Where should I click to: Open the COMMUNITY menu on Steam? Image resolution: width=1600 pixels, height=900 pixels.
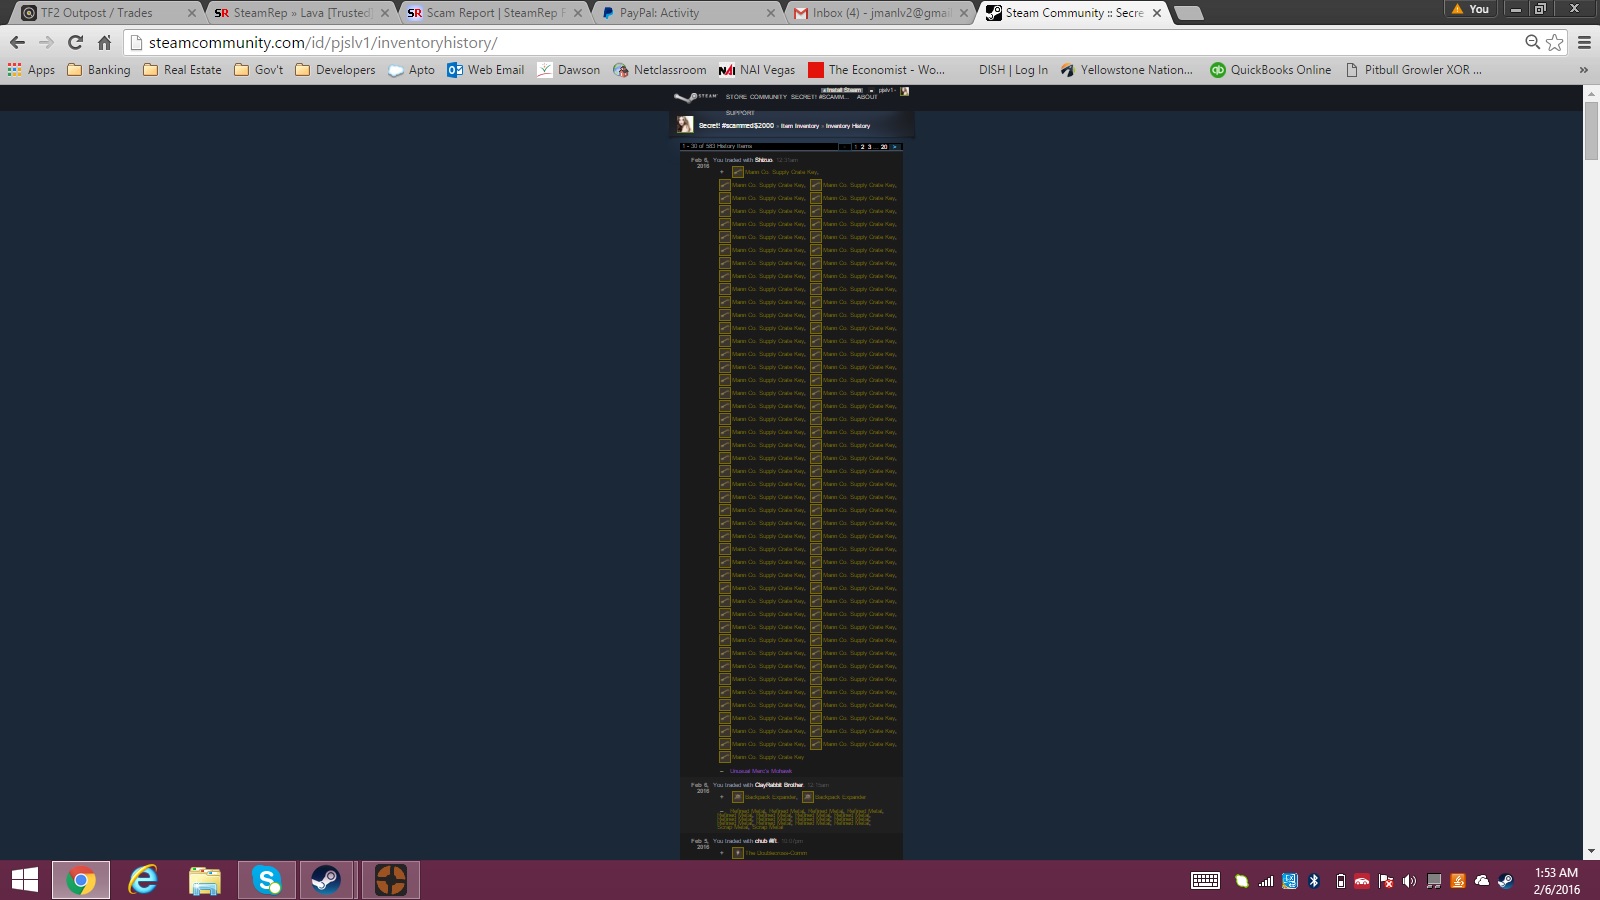pyautogui.click(x=768, y=97)
